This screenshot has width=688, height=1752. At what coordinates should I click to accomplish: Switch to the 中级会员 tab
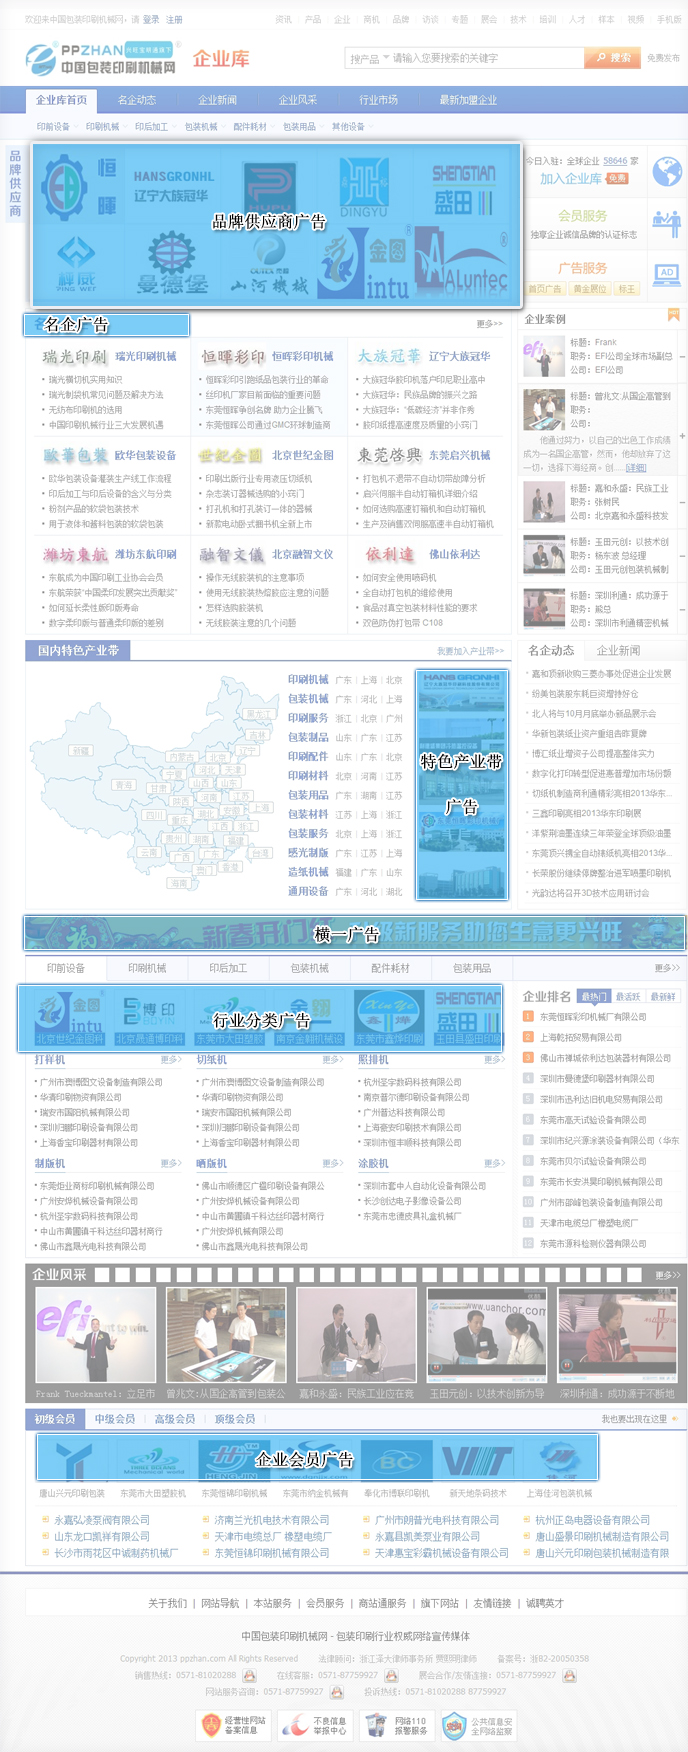(x=114, y=1419)
